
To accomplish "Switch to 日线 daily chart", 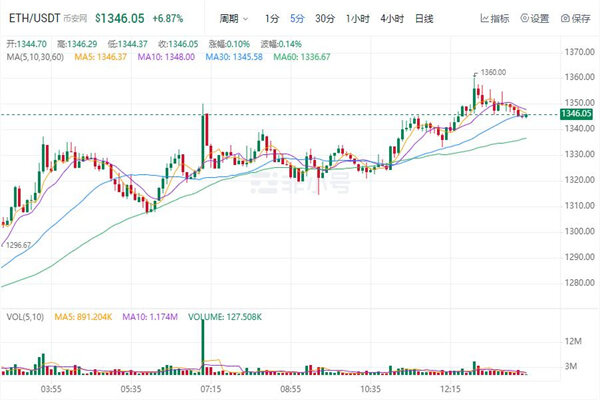I will point(423,19).
